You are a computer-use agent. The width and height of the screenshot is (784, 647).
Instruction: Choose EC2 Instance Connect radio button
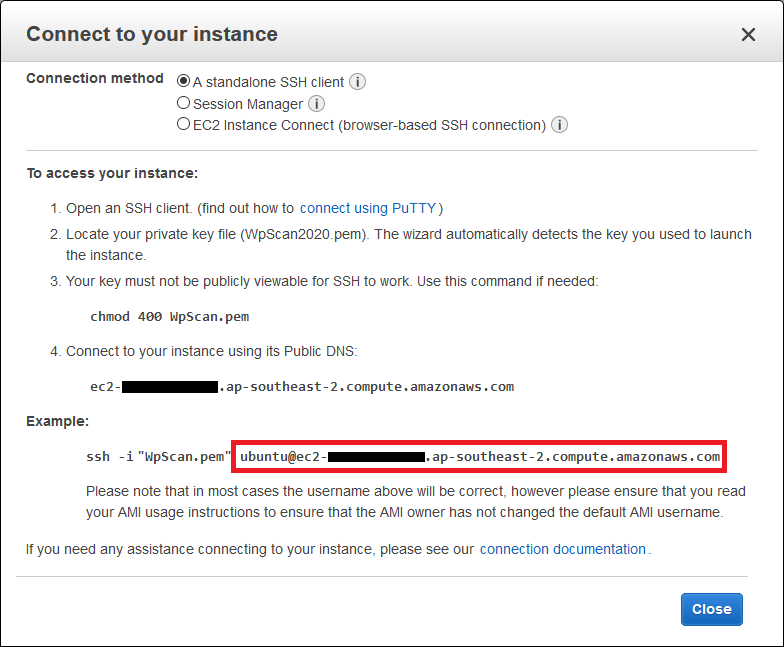(184, 124)
